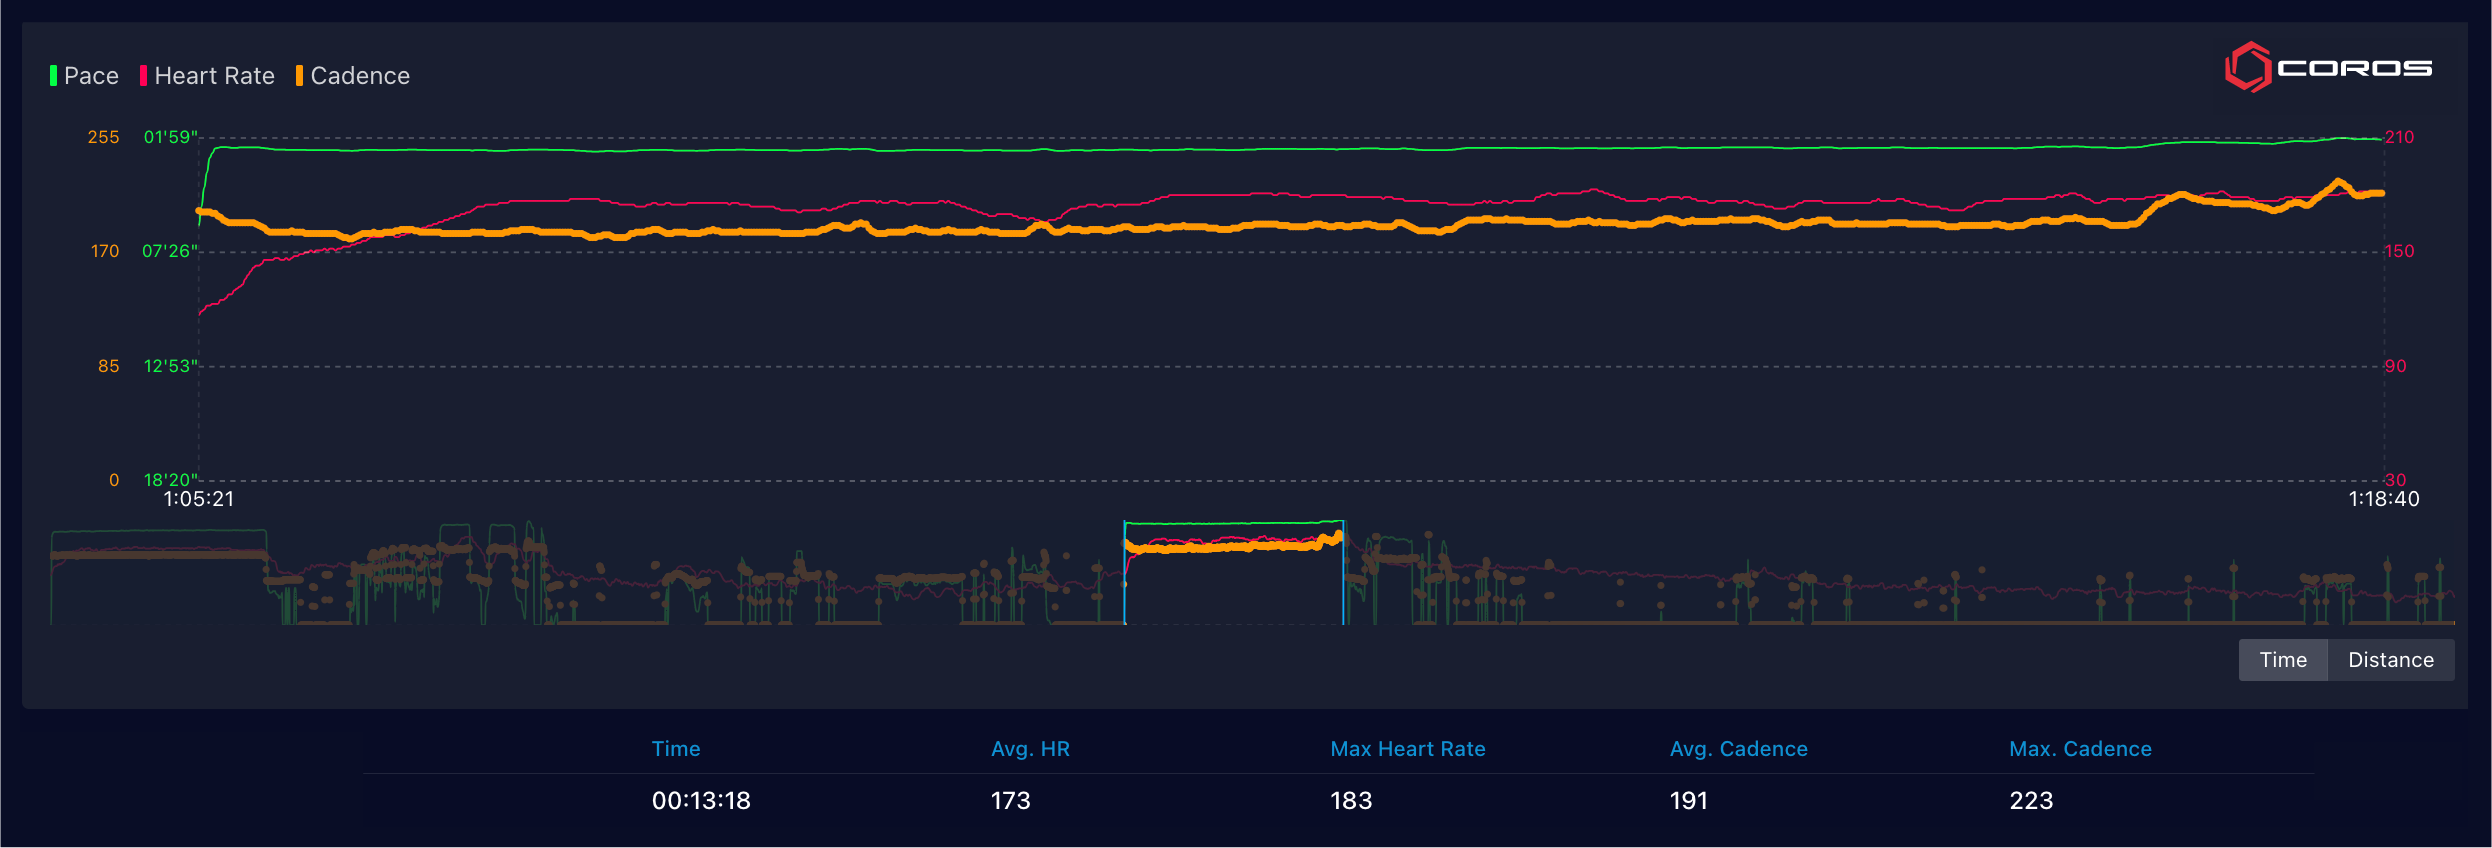Click the 1:05:21 start time label
Image resolution: width=2492 pixels, height=848 pixels.
coord(199,499)
